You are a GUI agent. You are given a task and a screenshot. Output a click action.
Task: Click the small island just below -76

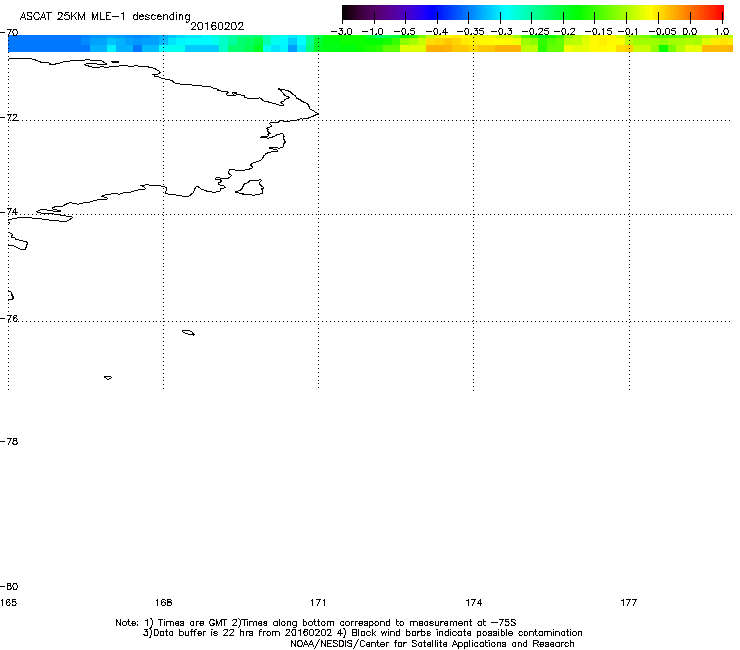(x=188, y=333)
